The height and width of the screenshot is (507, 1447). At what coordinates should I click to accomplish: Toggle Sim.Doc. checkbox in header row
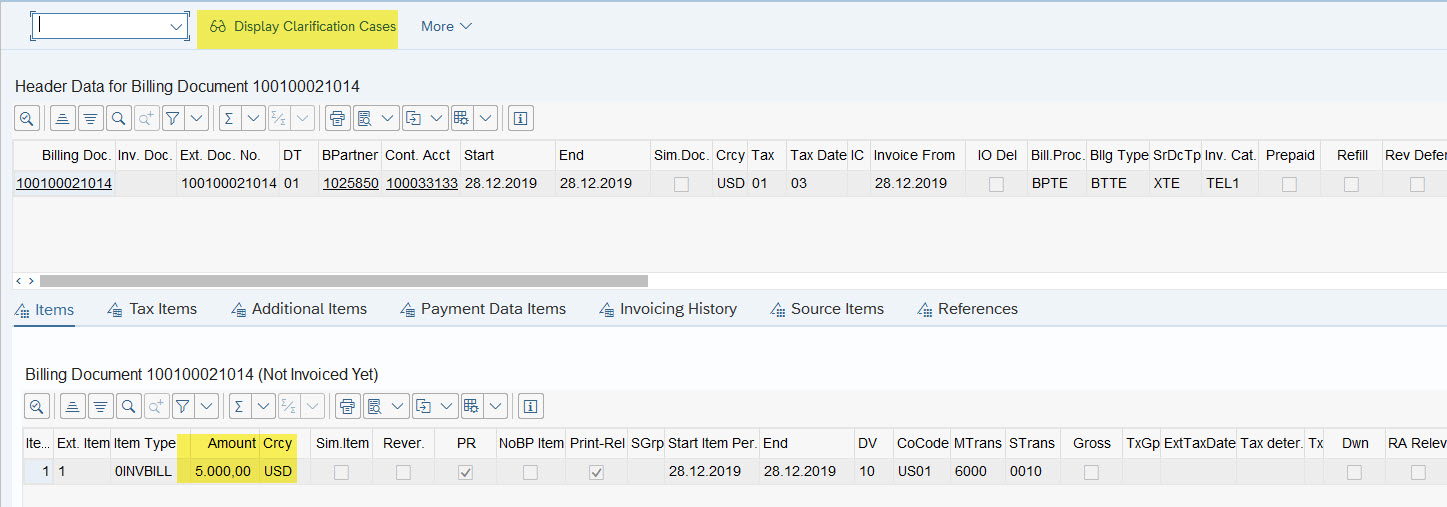click(681, 184)
